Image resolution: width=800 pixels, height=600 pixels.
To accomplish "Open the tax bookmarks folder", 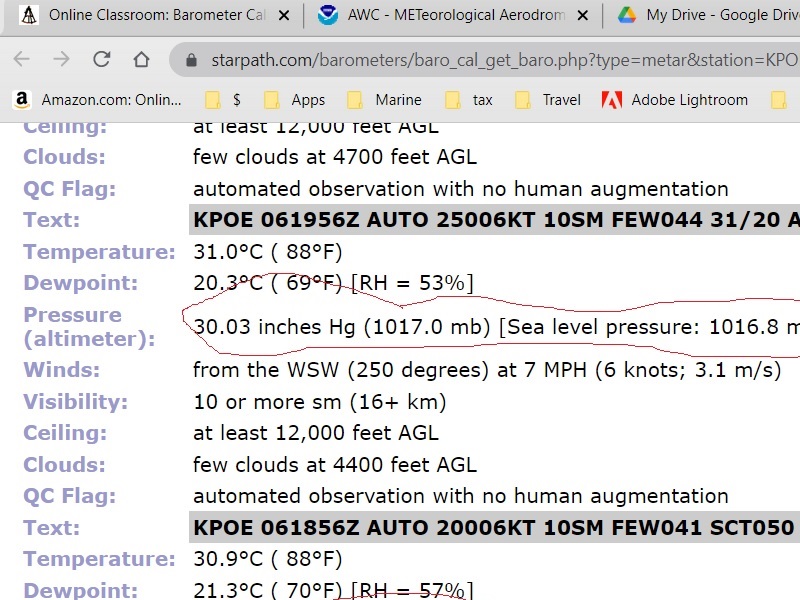I will (x=468, y=99).
